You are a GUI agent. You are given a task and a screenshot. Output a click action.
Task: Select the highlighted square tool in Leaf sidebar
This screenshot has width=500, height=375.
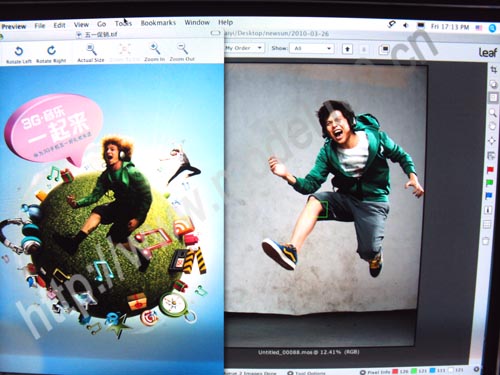point(493,98)
